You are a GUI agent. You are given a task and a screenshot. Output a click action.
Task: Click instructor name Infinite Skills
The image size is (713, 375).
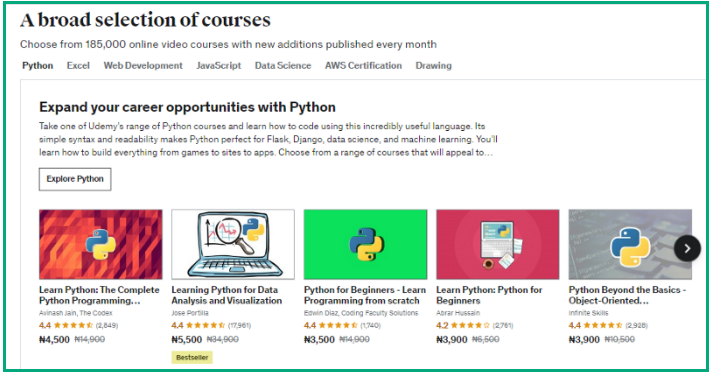tap(588, 313)
